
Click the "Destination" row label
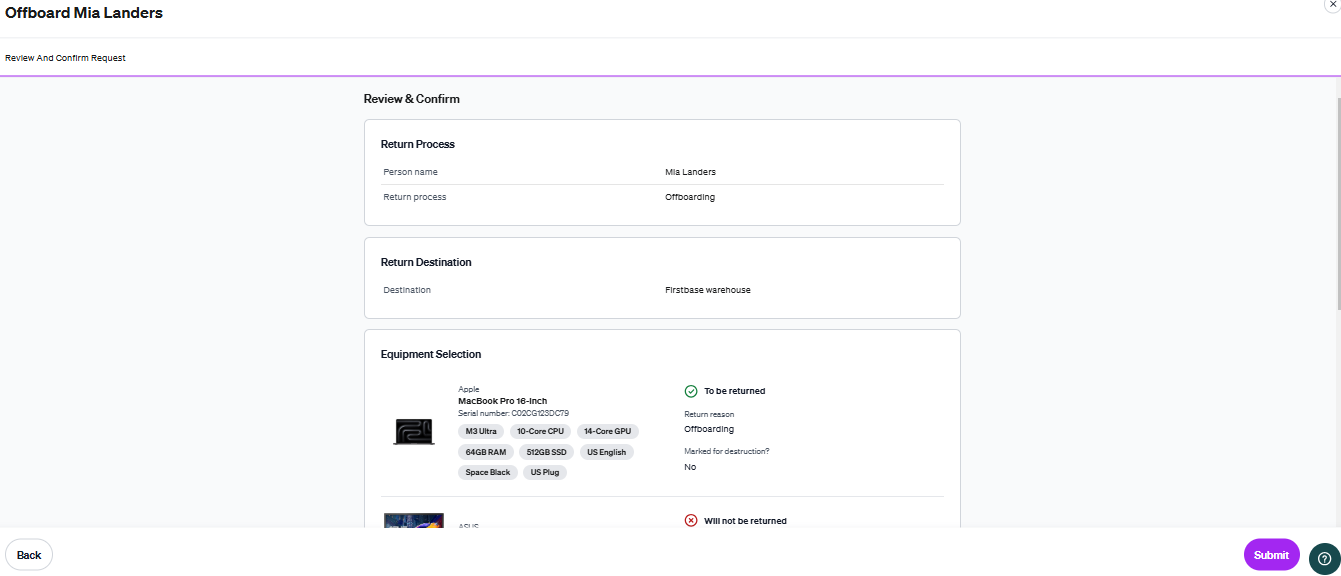pos(407,290)
